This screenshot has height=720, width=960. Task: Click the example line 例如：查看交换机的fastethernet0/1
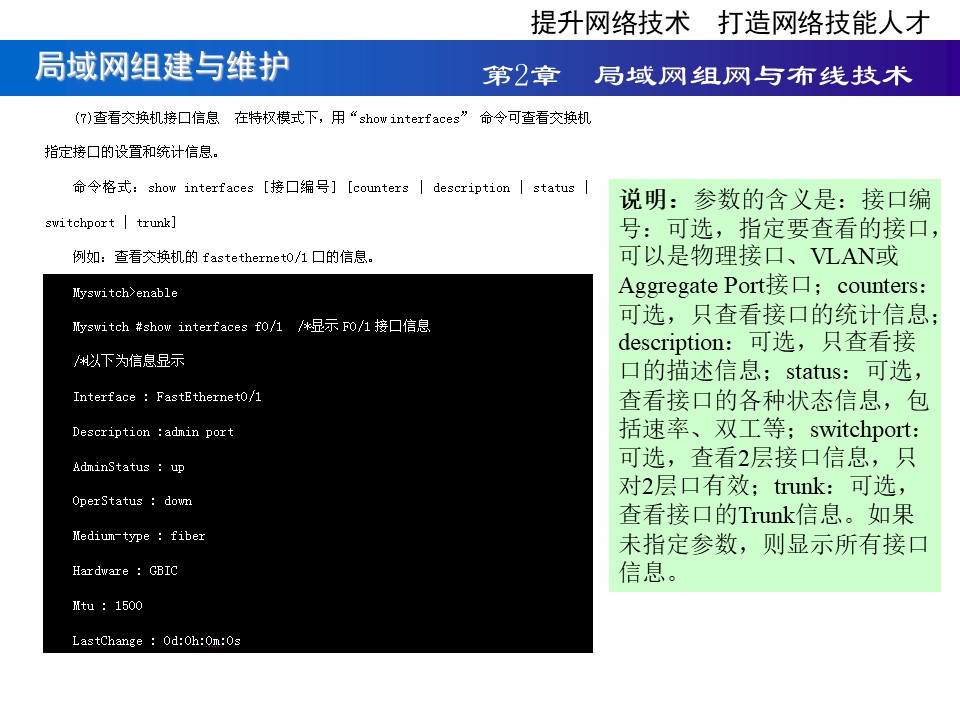223,257
